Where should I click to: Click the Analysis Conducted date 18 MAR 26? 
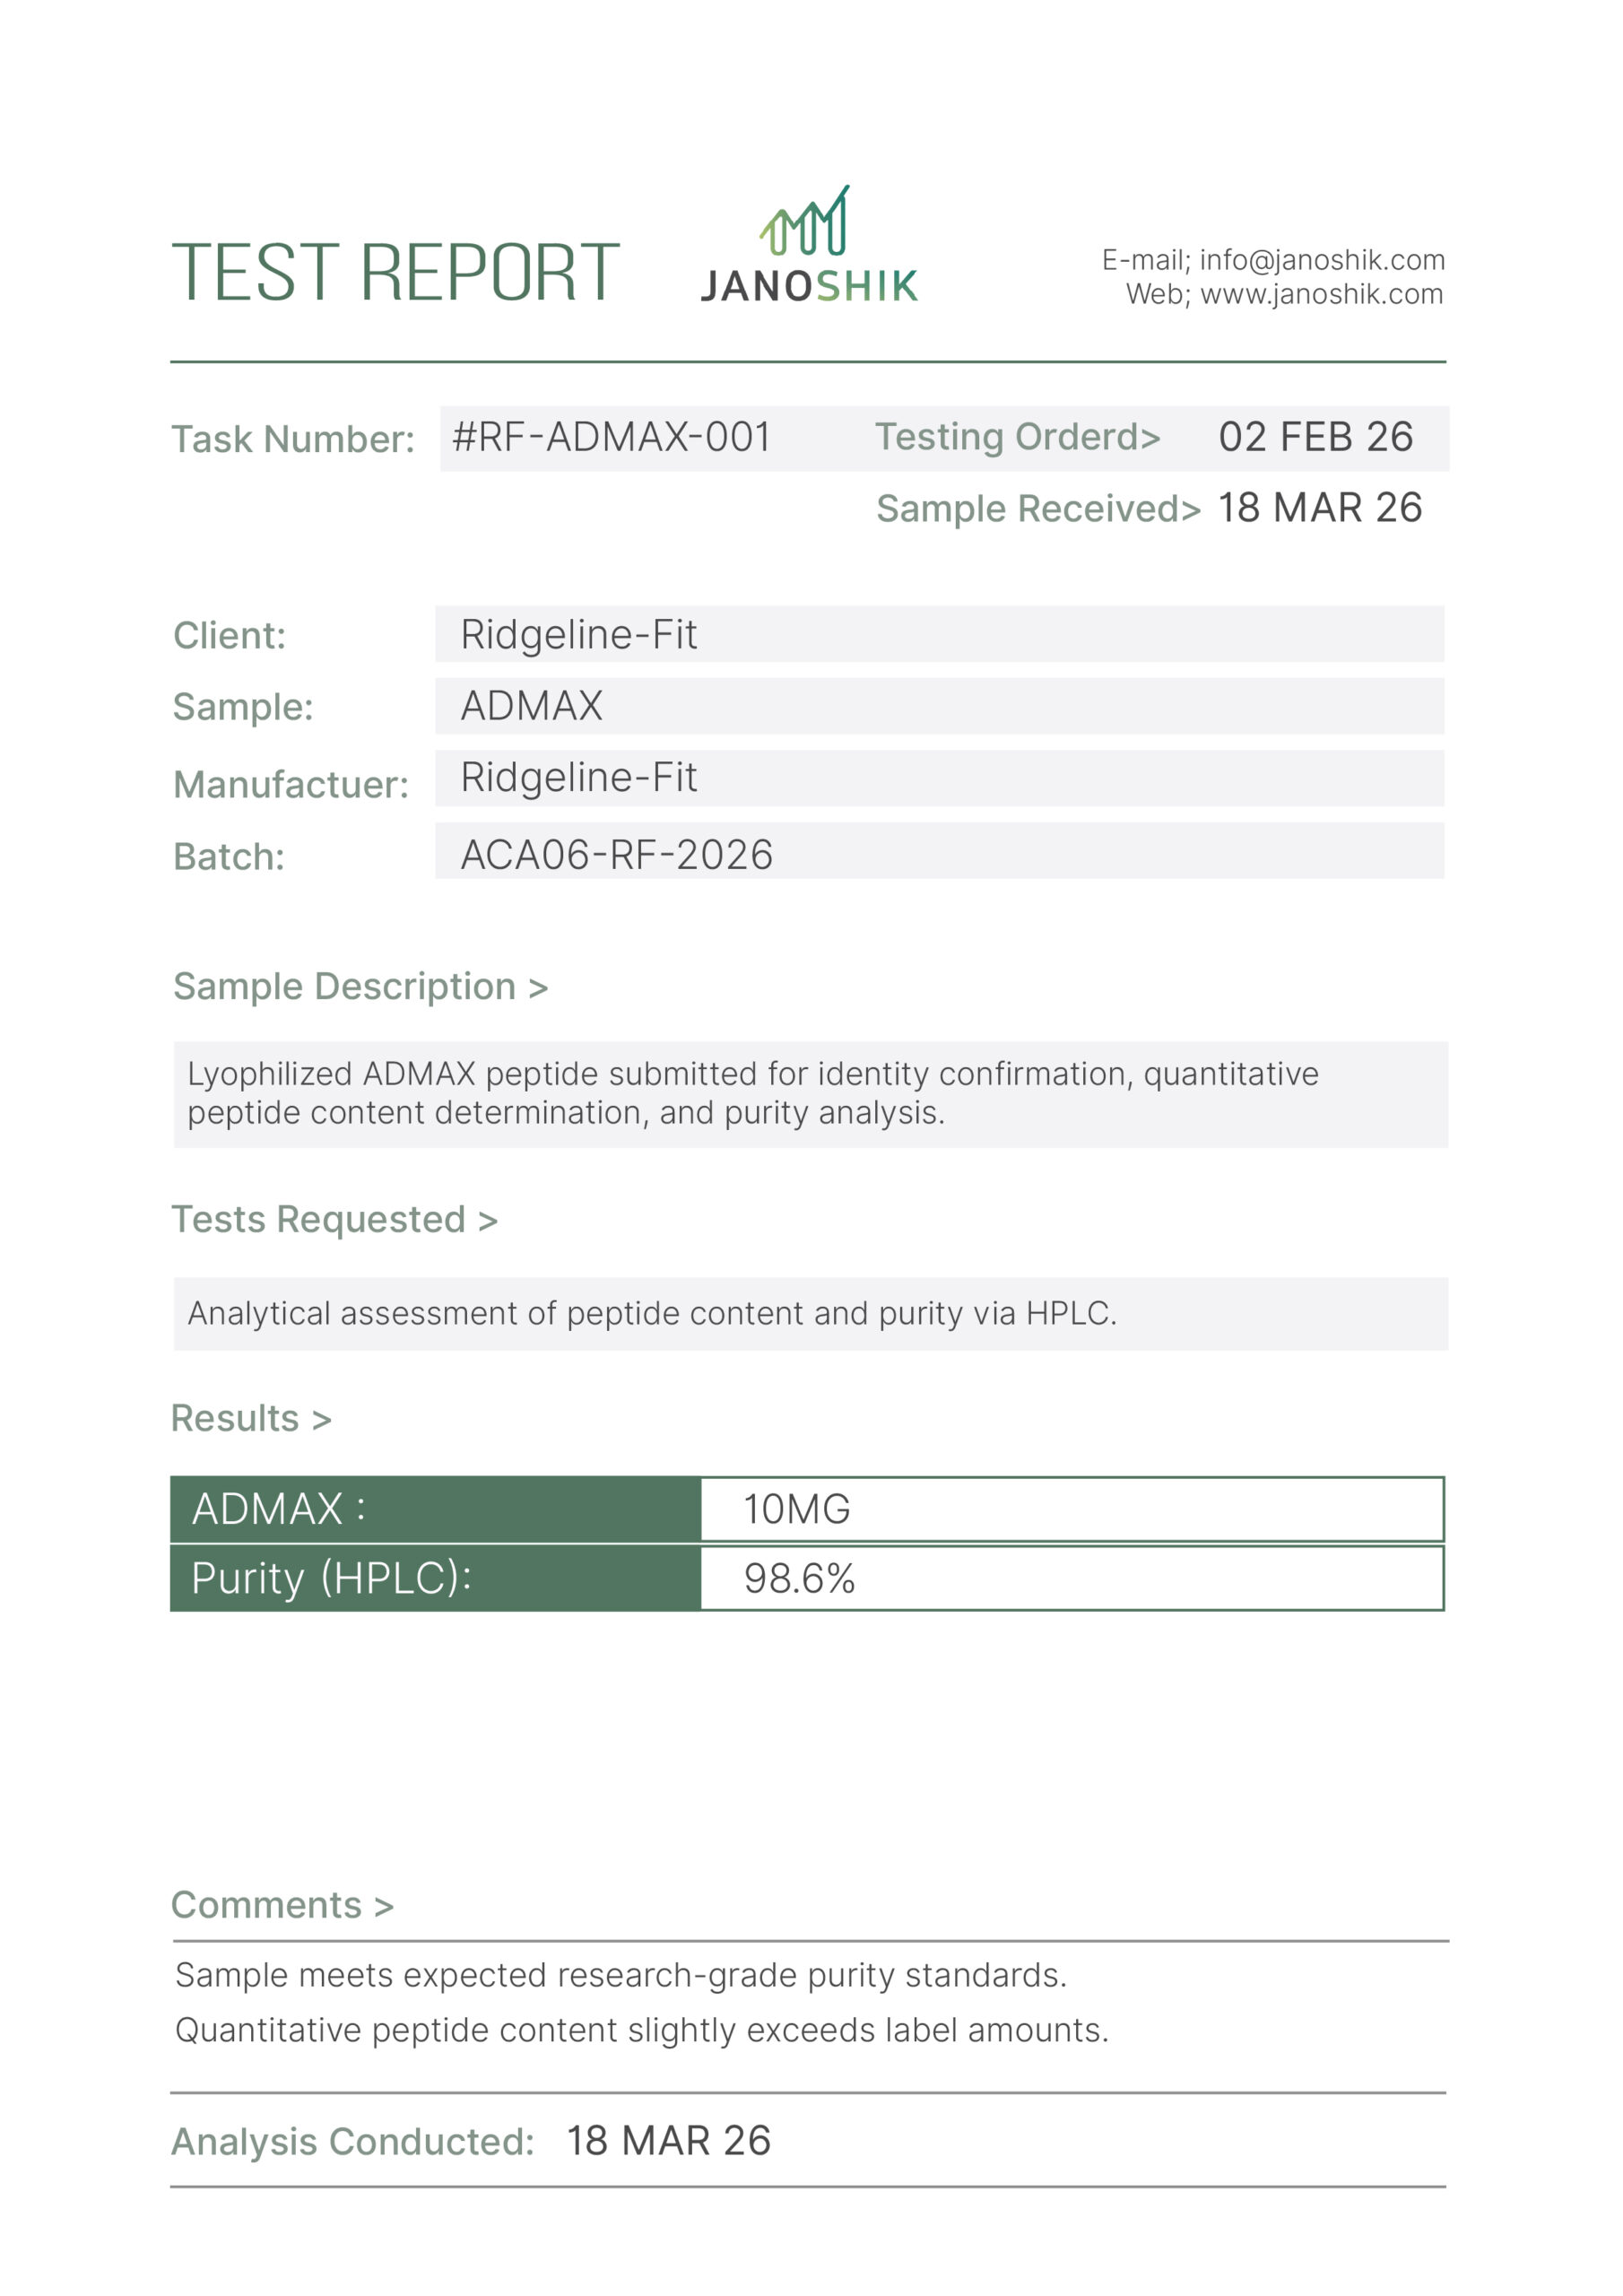coord(668,2141)
